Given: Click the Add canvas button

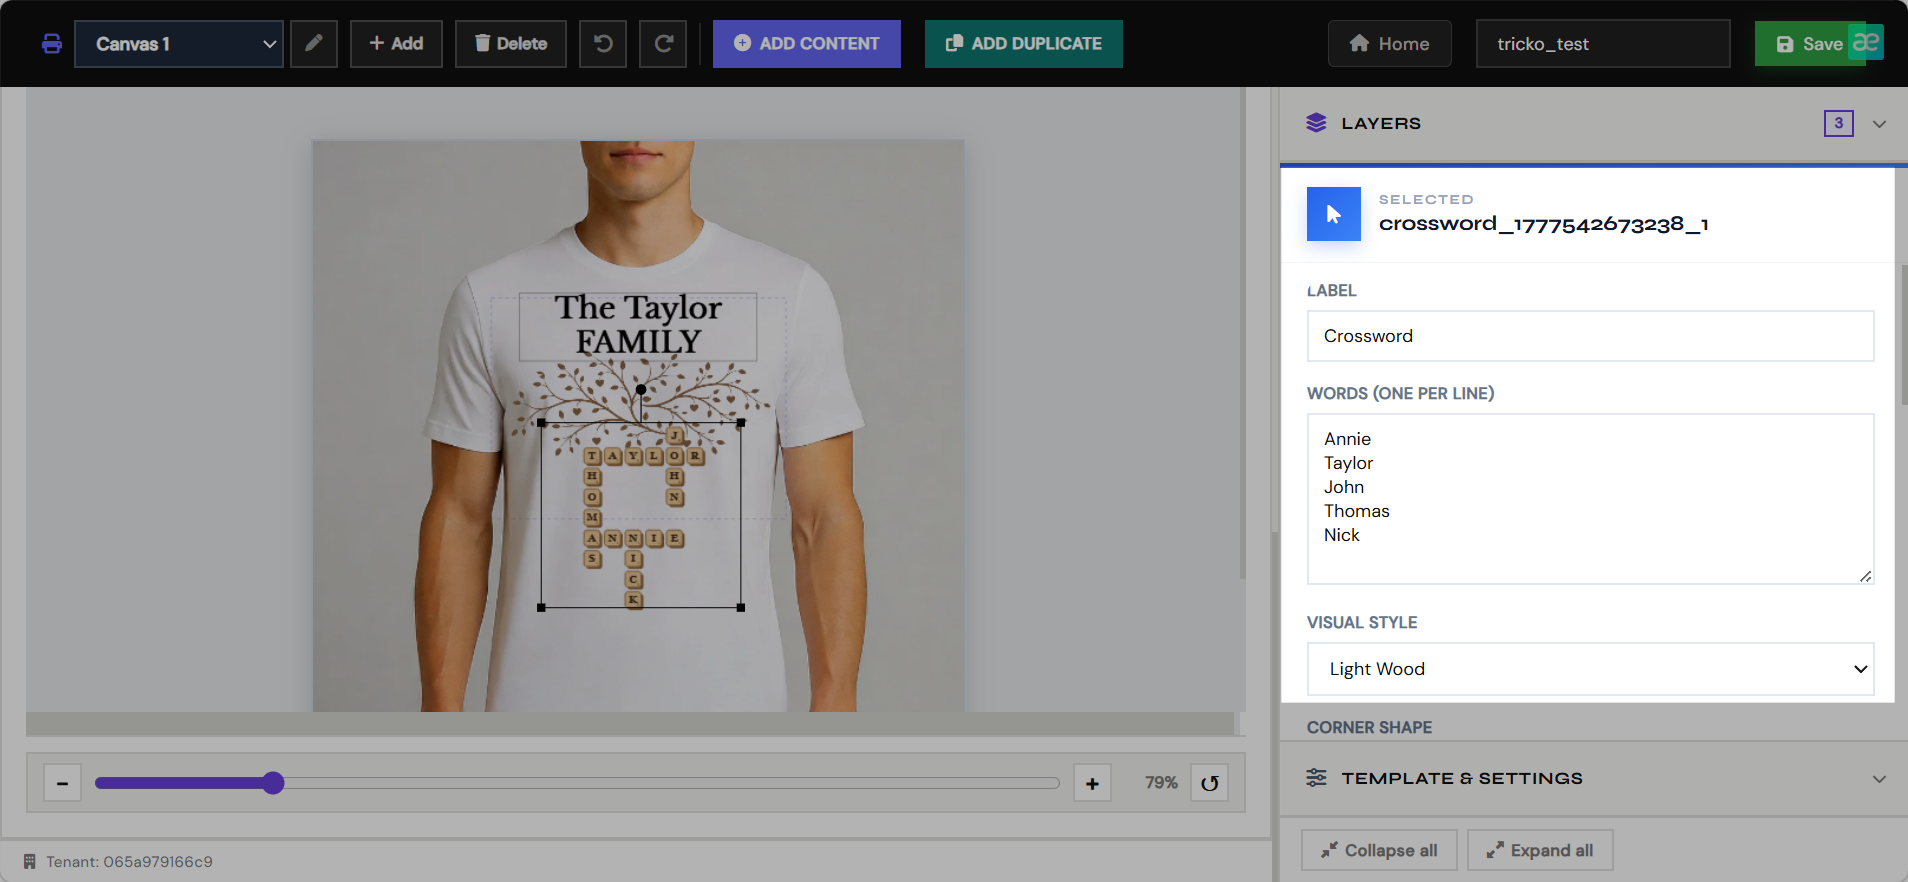Looking at the screenshot, I should 396,44.
